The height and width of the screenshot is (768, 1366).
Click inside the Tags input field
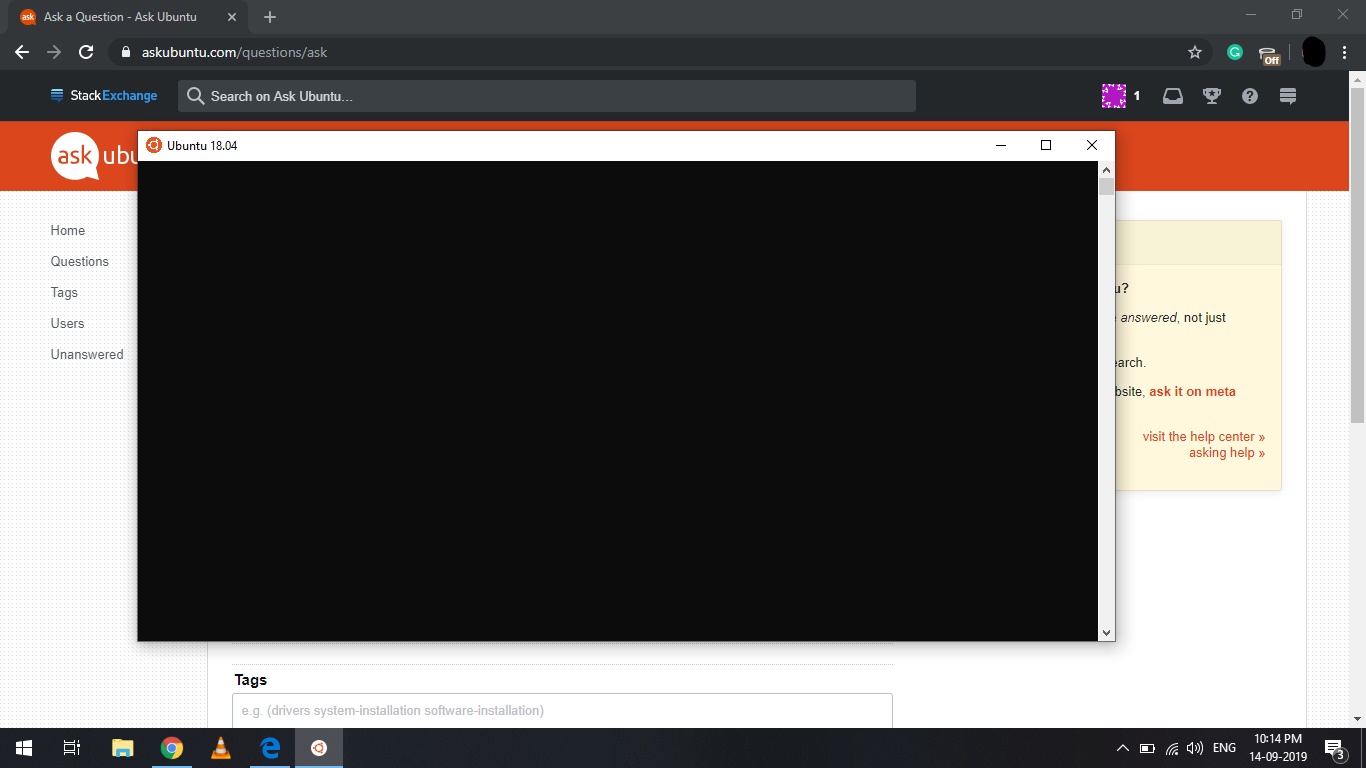560,711
